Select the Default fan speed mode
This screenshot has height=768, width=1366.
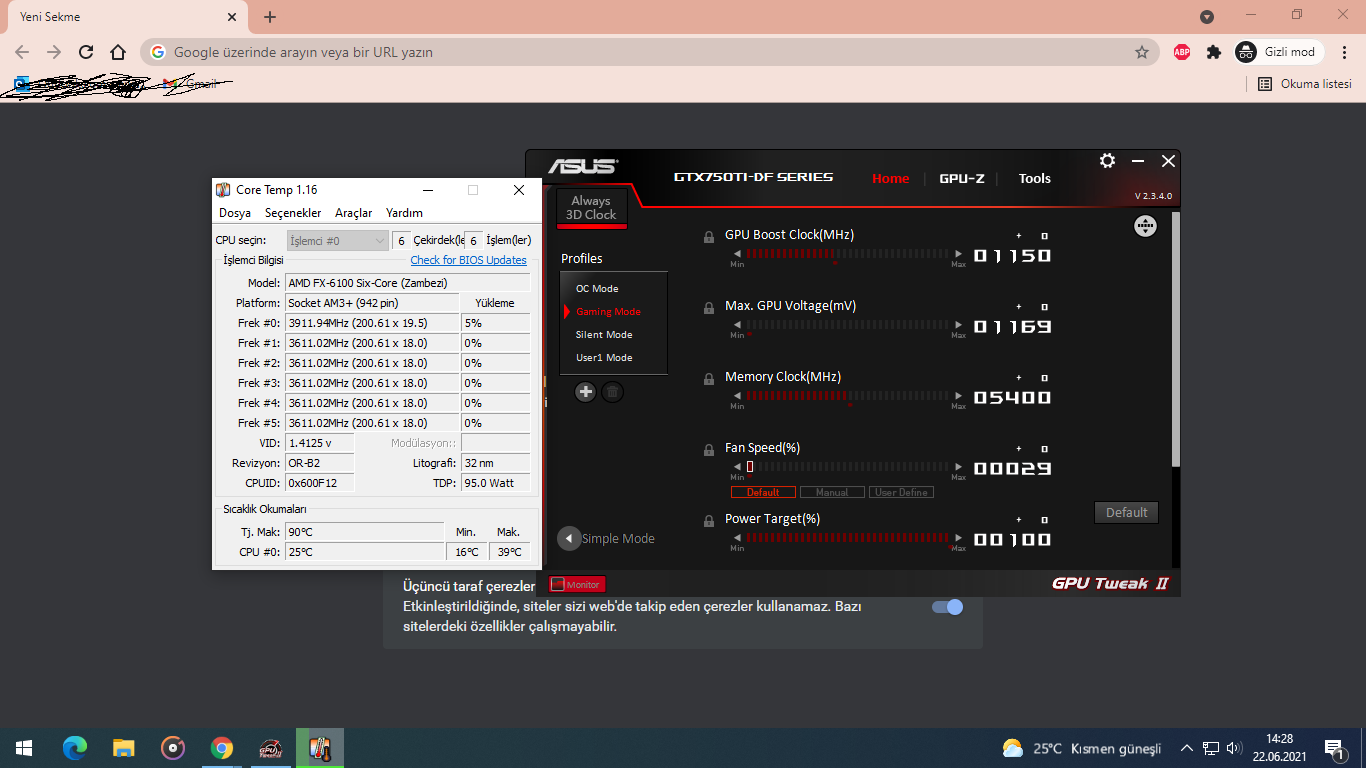pos(763,492)
